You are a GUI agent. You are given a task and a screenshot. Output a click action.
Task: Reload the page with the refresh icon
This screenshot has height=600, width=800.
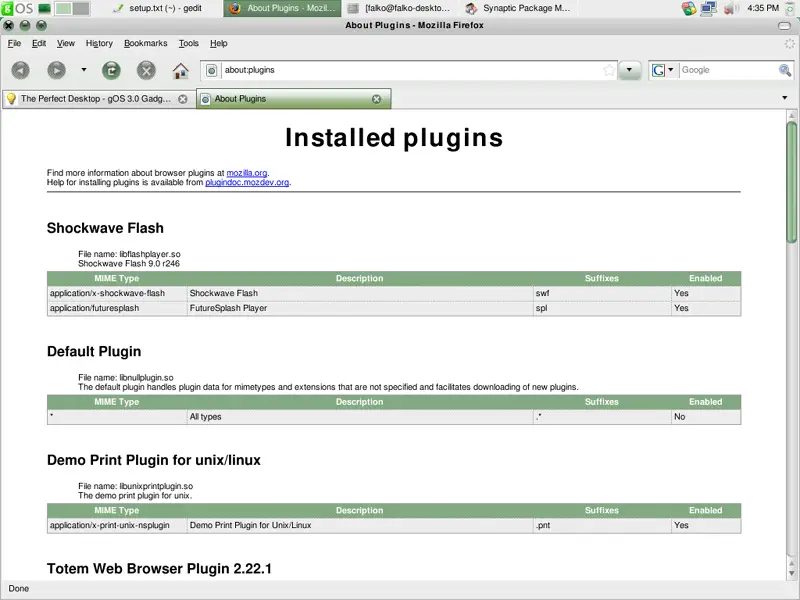tap(111, 70)
